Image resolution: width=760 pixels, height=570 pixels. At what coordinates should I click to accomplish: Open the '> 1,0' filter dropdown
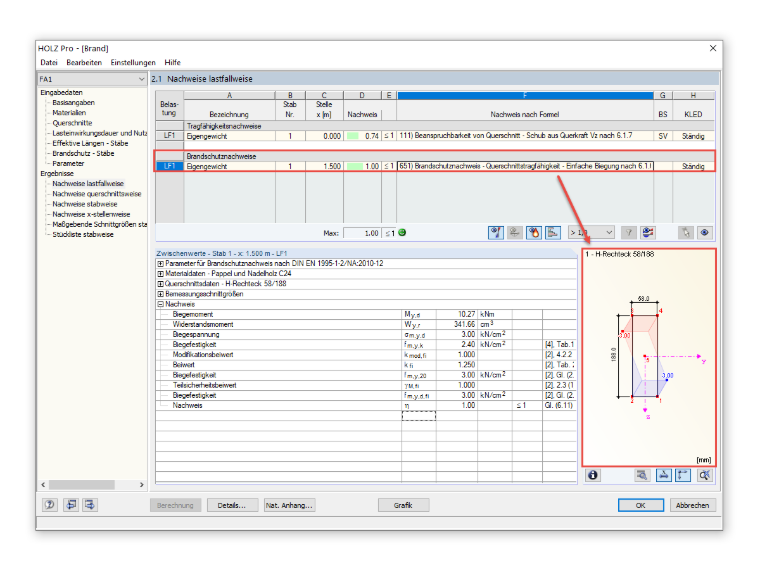591,233
